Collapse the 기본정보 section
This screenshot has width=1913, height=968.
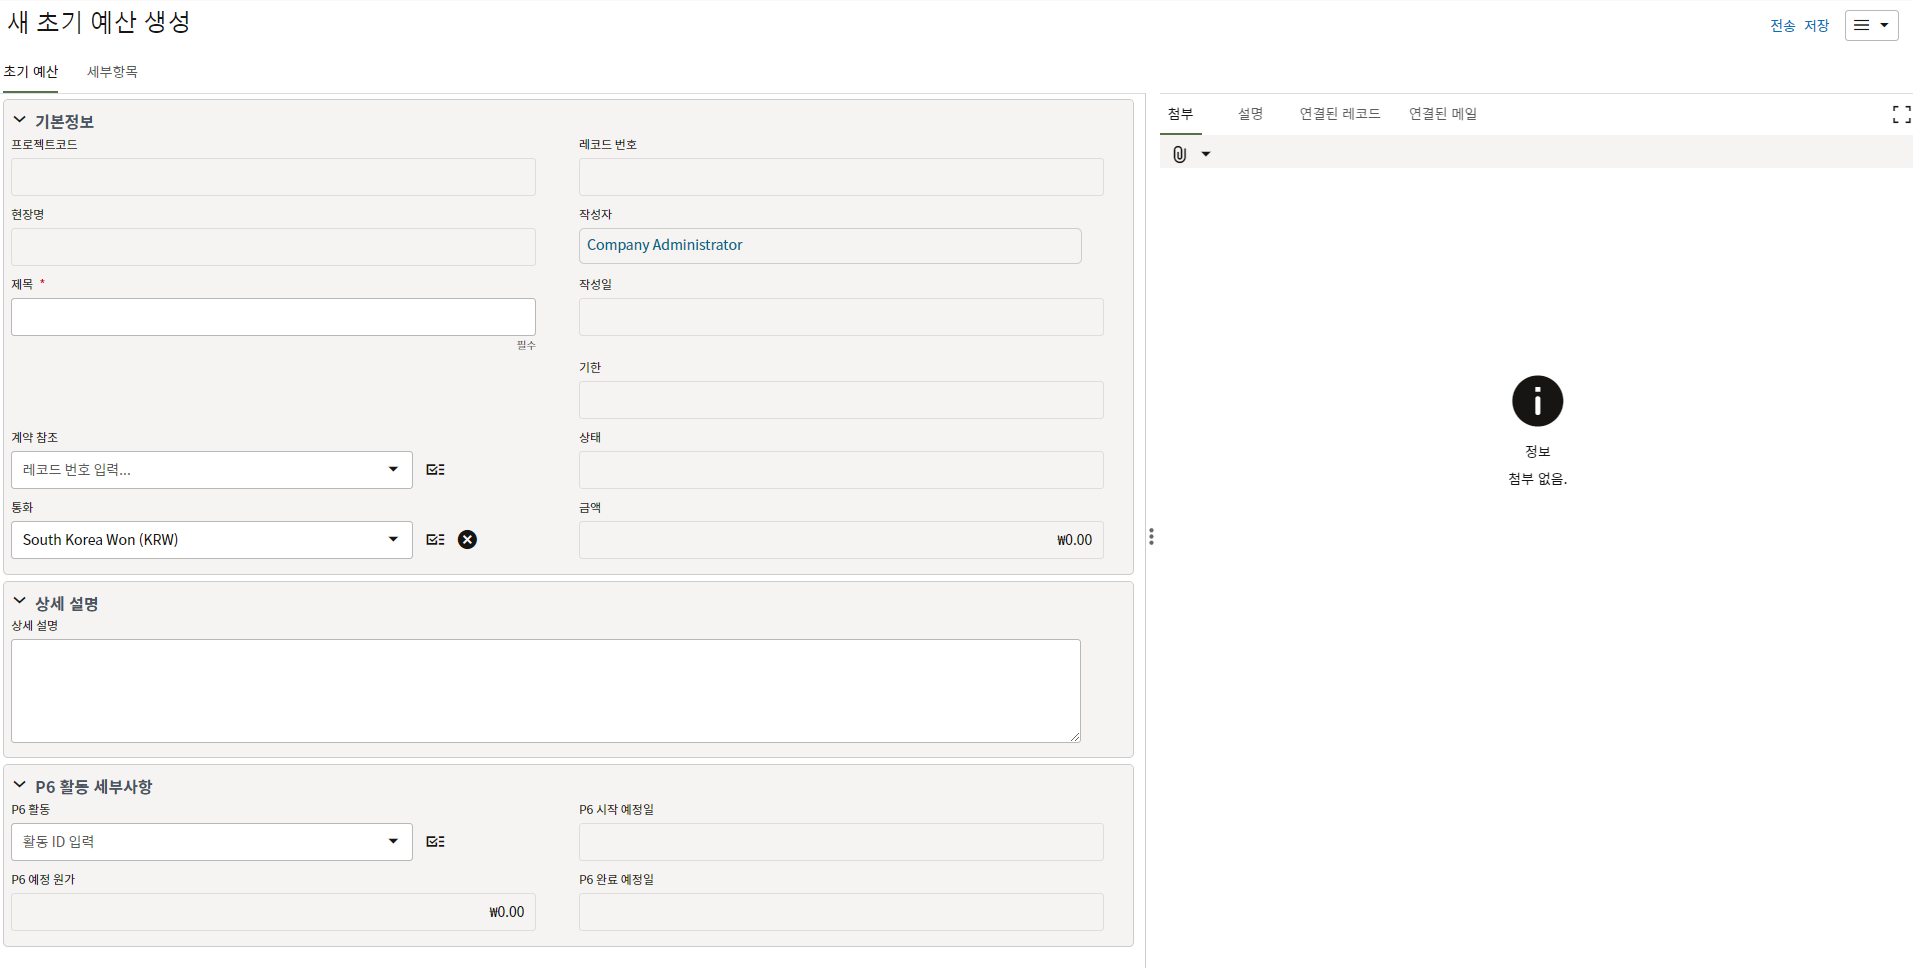click(x=19, y=120)
